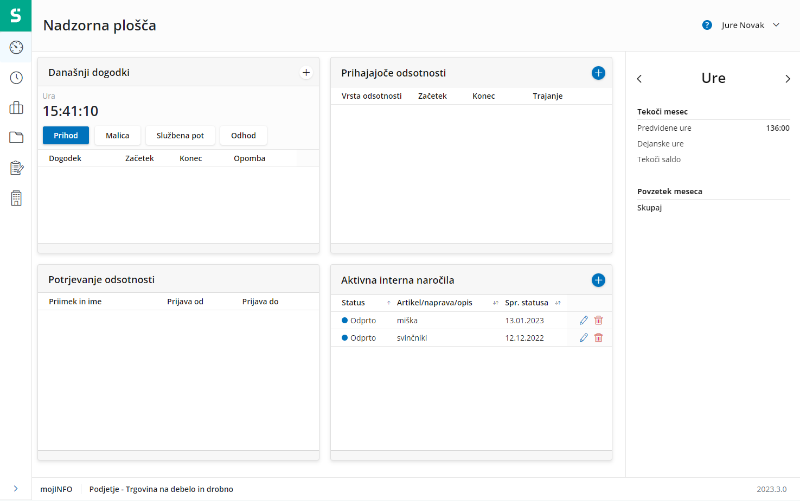Open the clock icon in sidebar

(x=16, y=78)
